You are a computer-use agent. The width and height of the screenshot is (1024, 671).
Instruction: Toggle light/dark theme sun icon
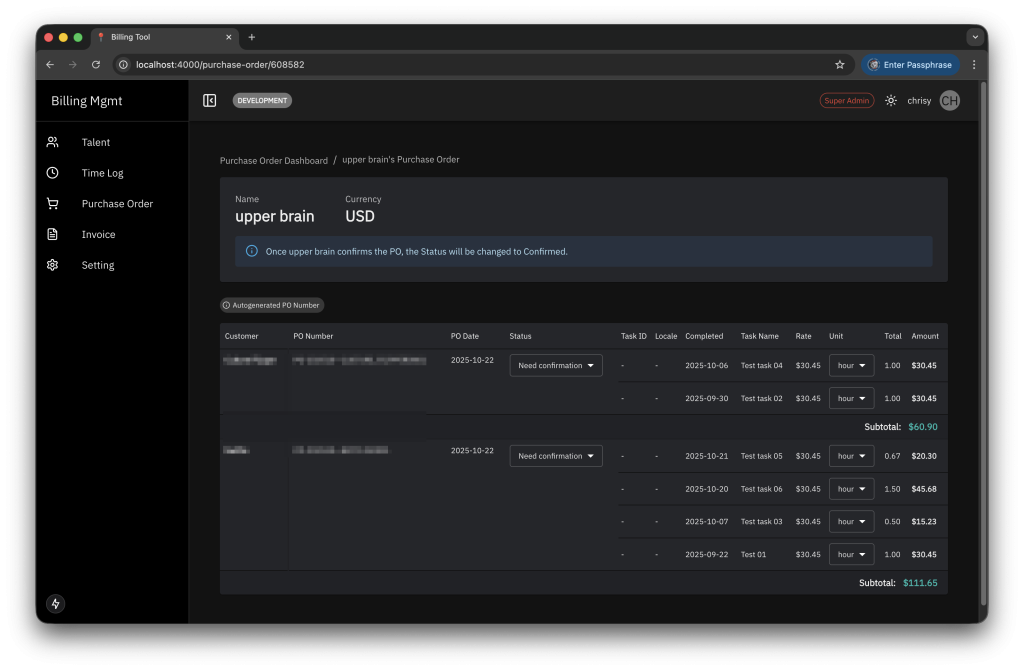[891, 101]
